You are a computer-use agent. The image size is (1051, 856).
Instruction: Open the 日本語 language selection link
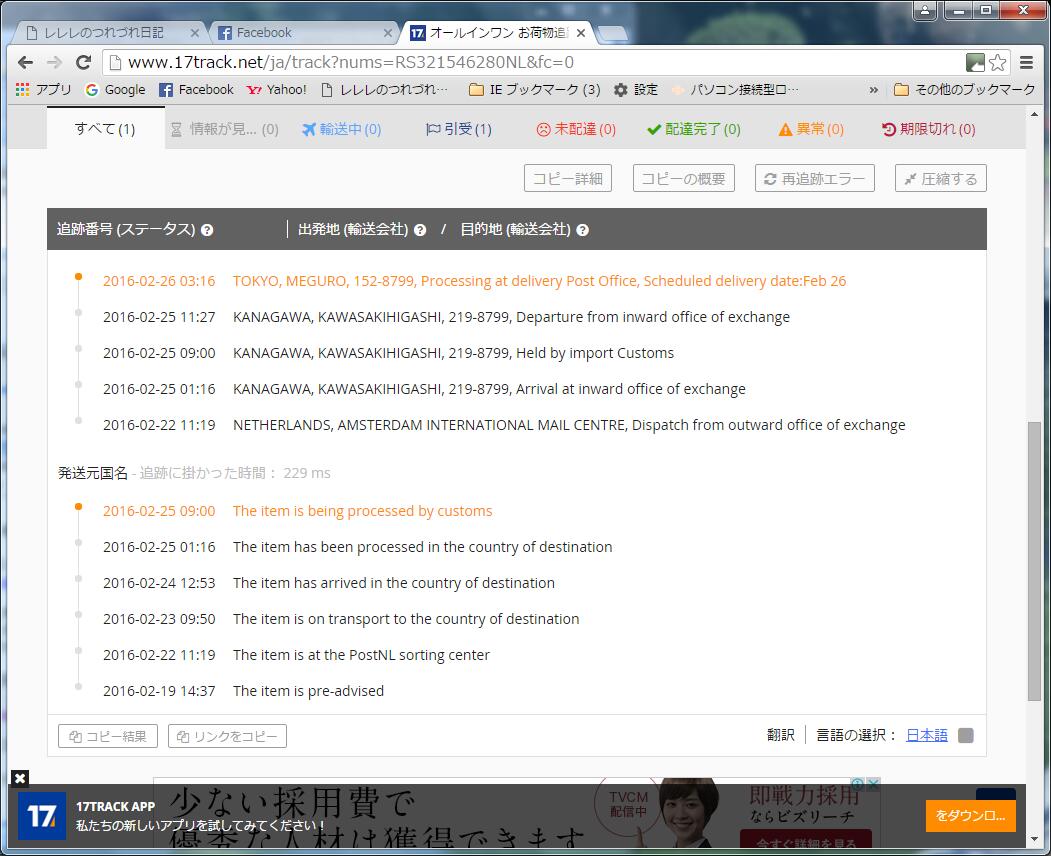[927, 735]
